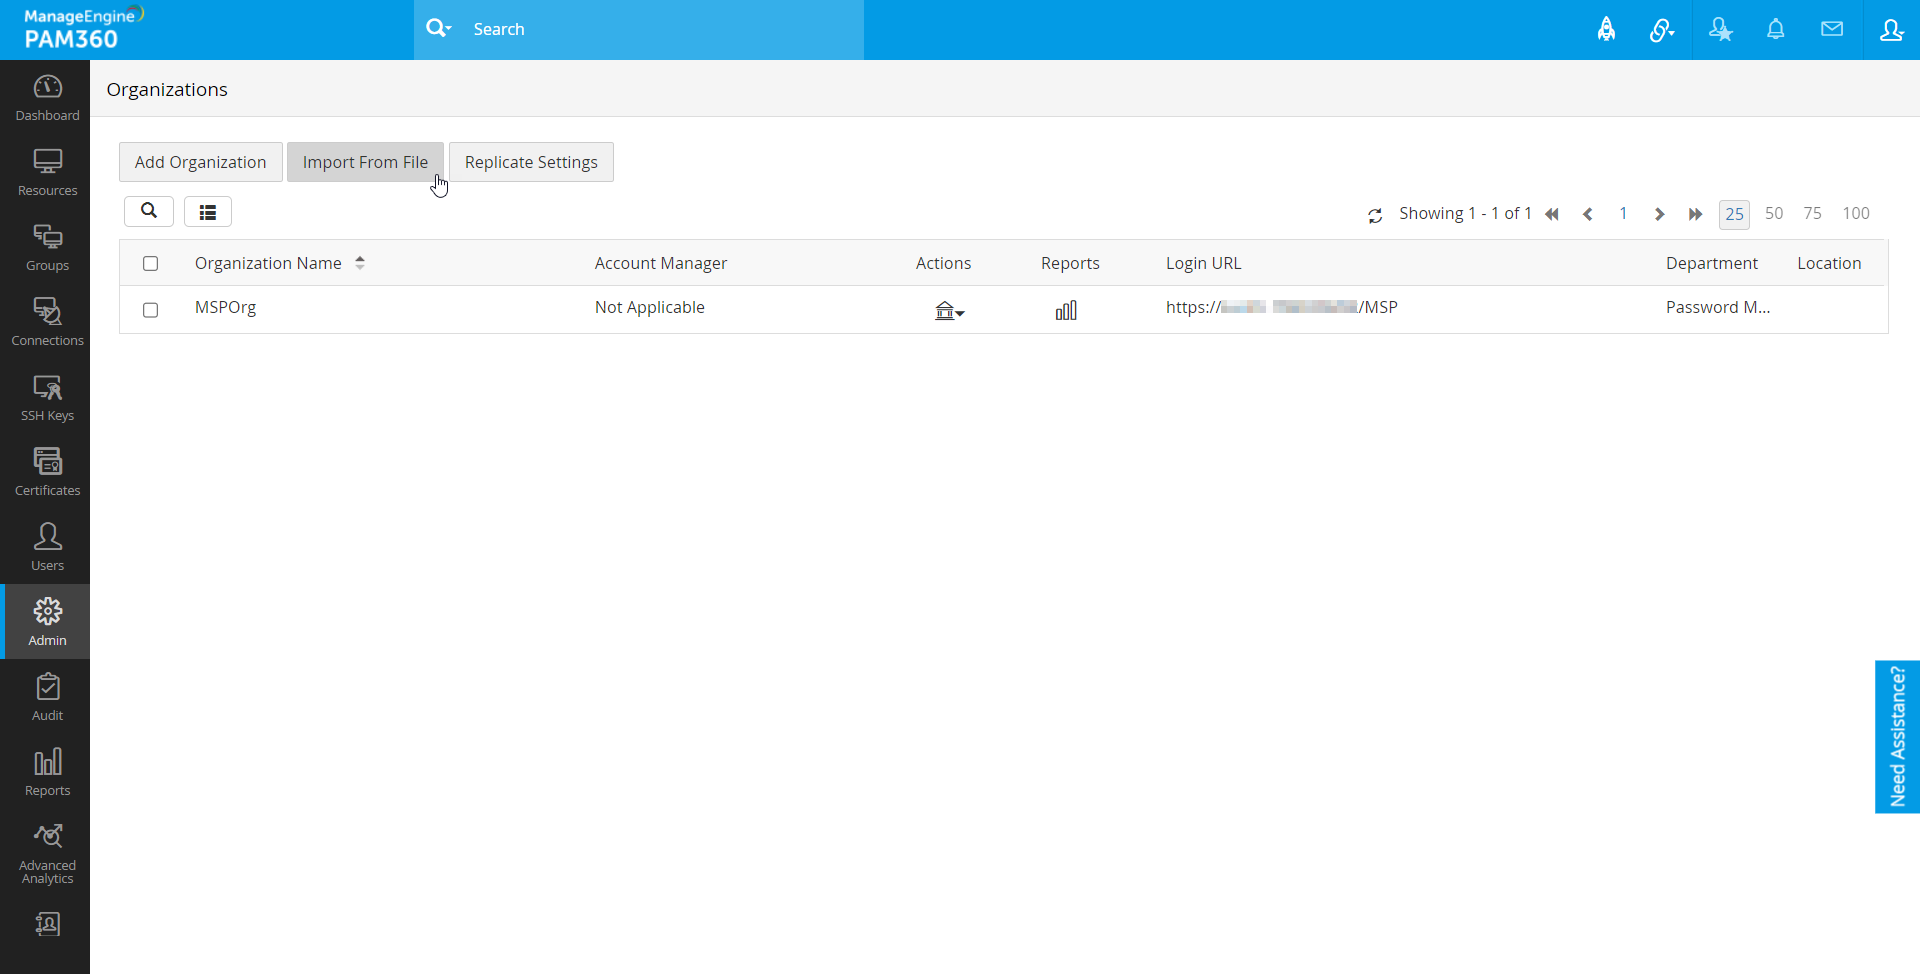
Task: Click the Department column header
Action: point(1711,263)
